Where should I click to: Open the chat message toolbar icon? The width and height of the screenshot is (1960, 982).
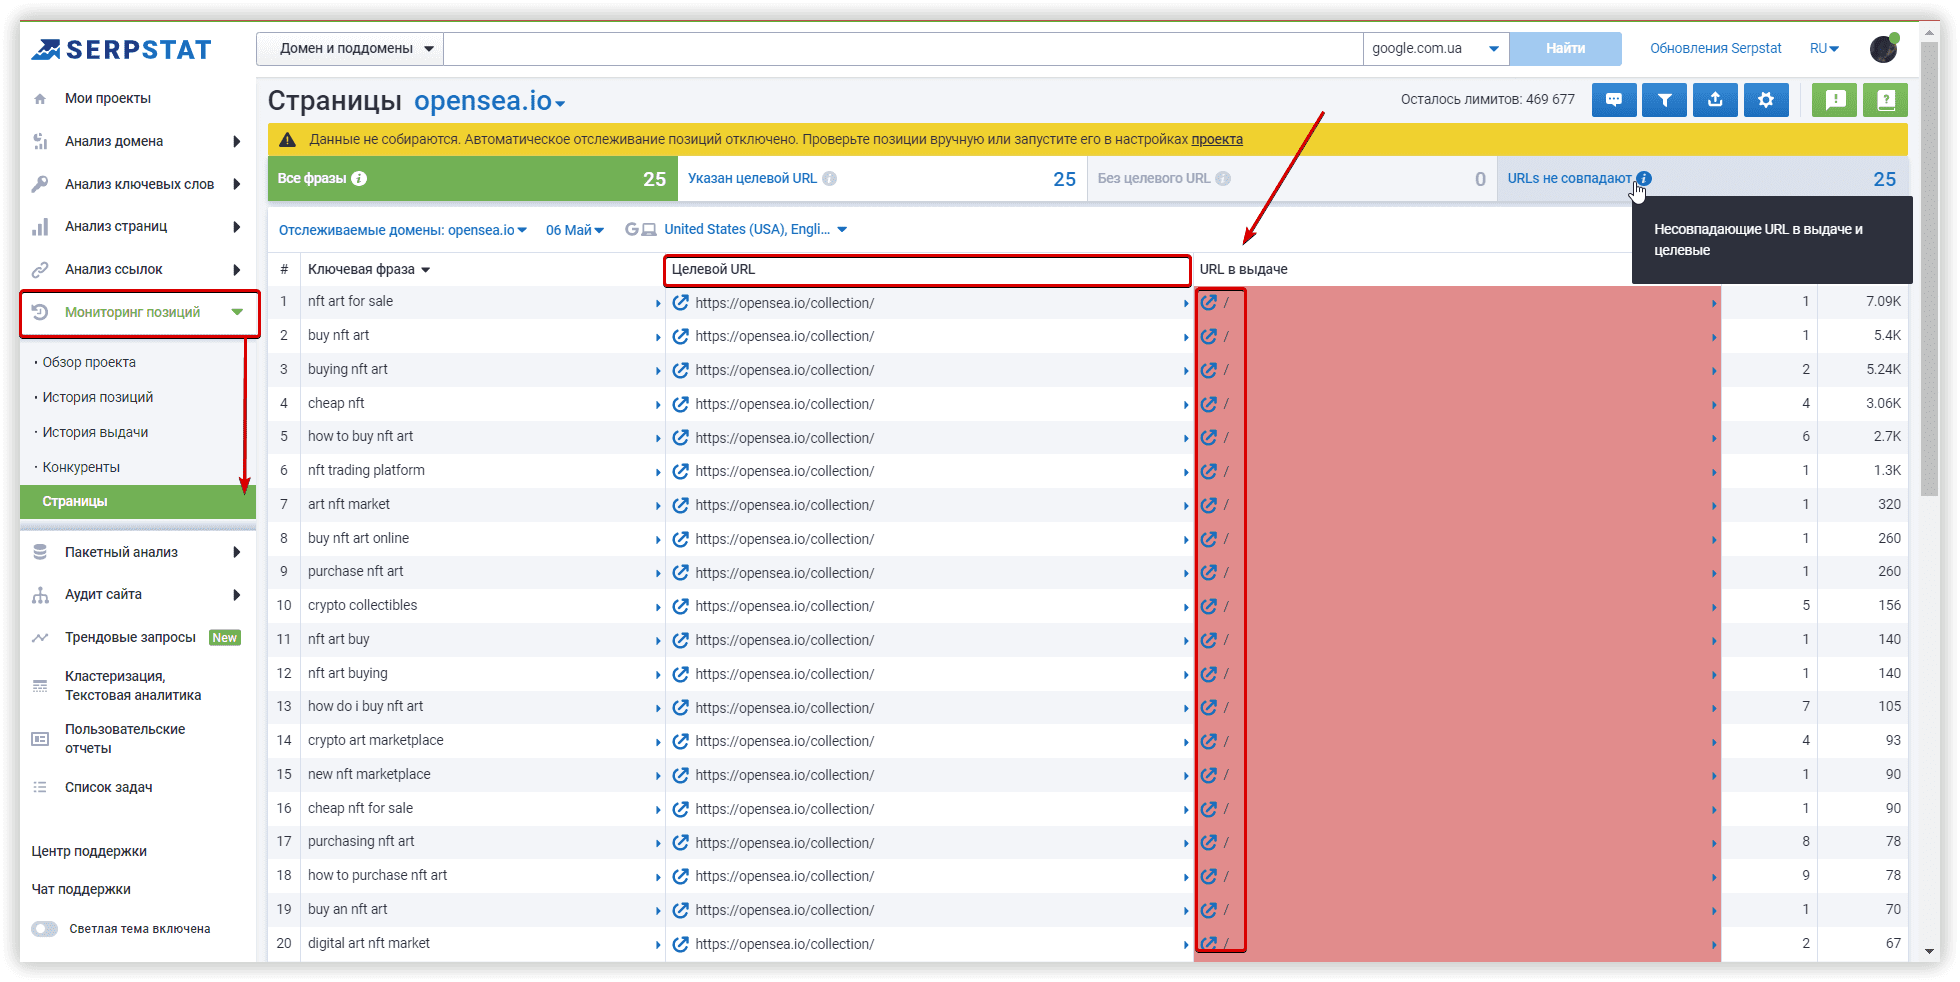point(1614,100)
